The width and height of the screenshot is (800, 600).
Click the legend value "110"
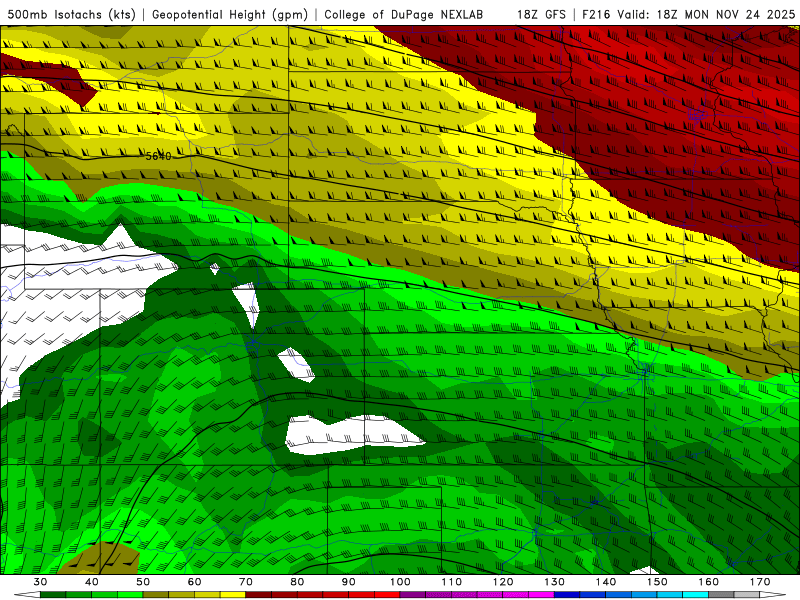452,582
